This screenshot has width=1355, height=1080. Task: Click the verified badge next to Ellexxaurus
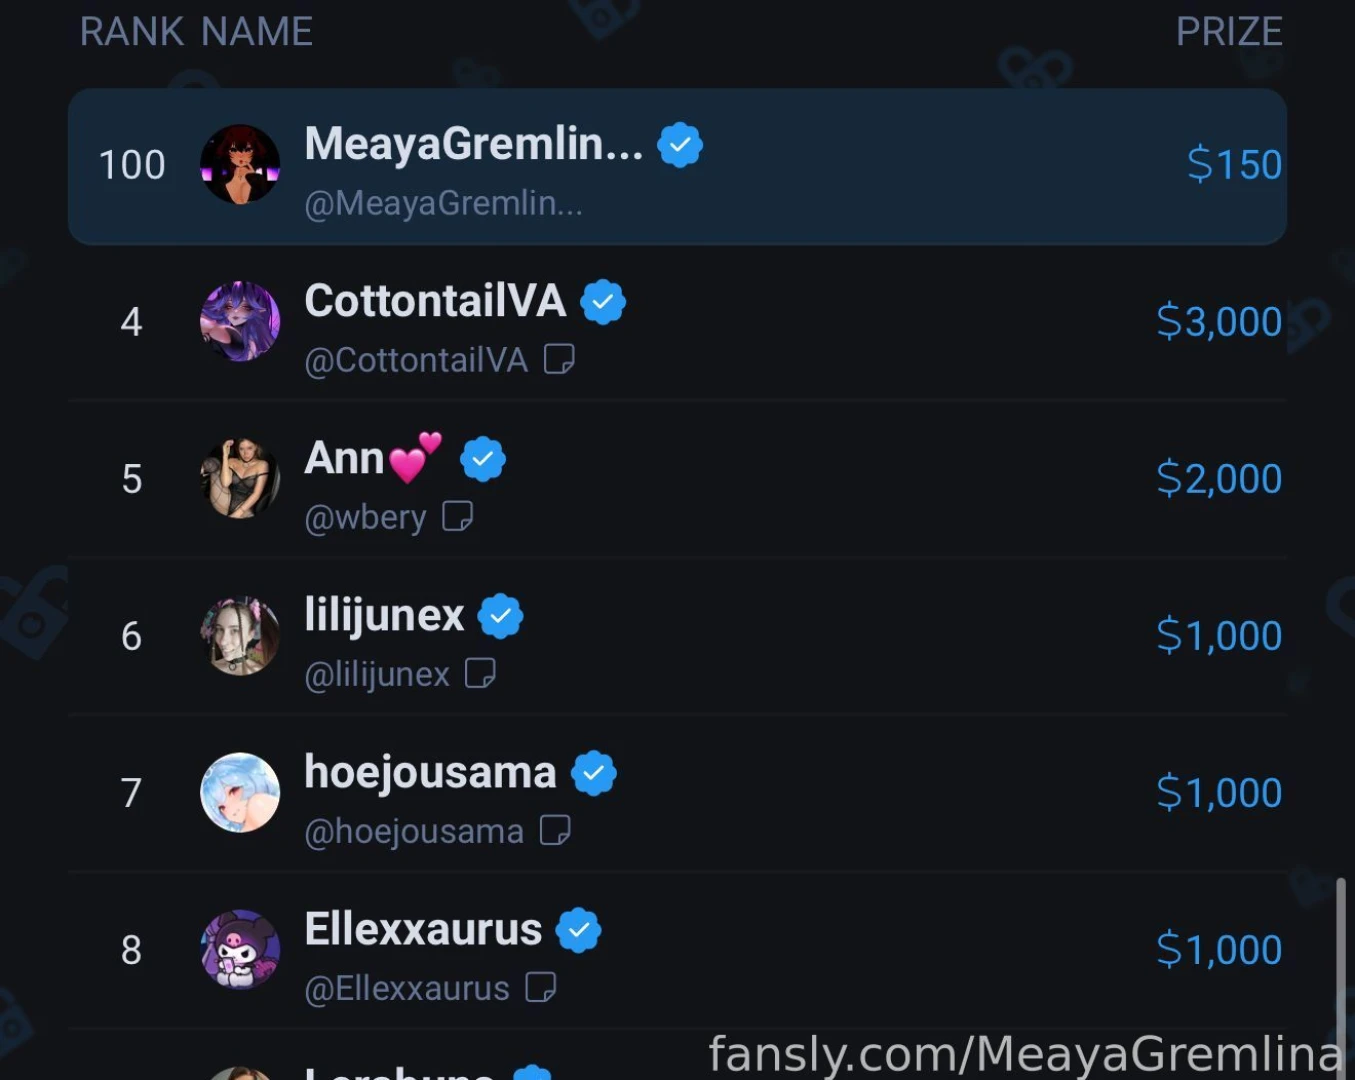click(579, 930)
